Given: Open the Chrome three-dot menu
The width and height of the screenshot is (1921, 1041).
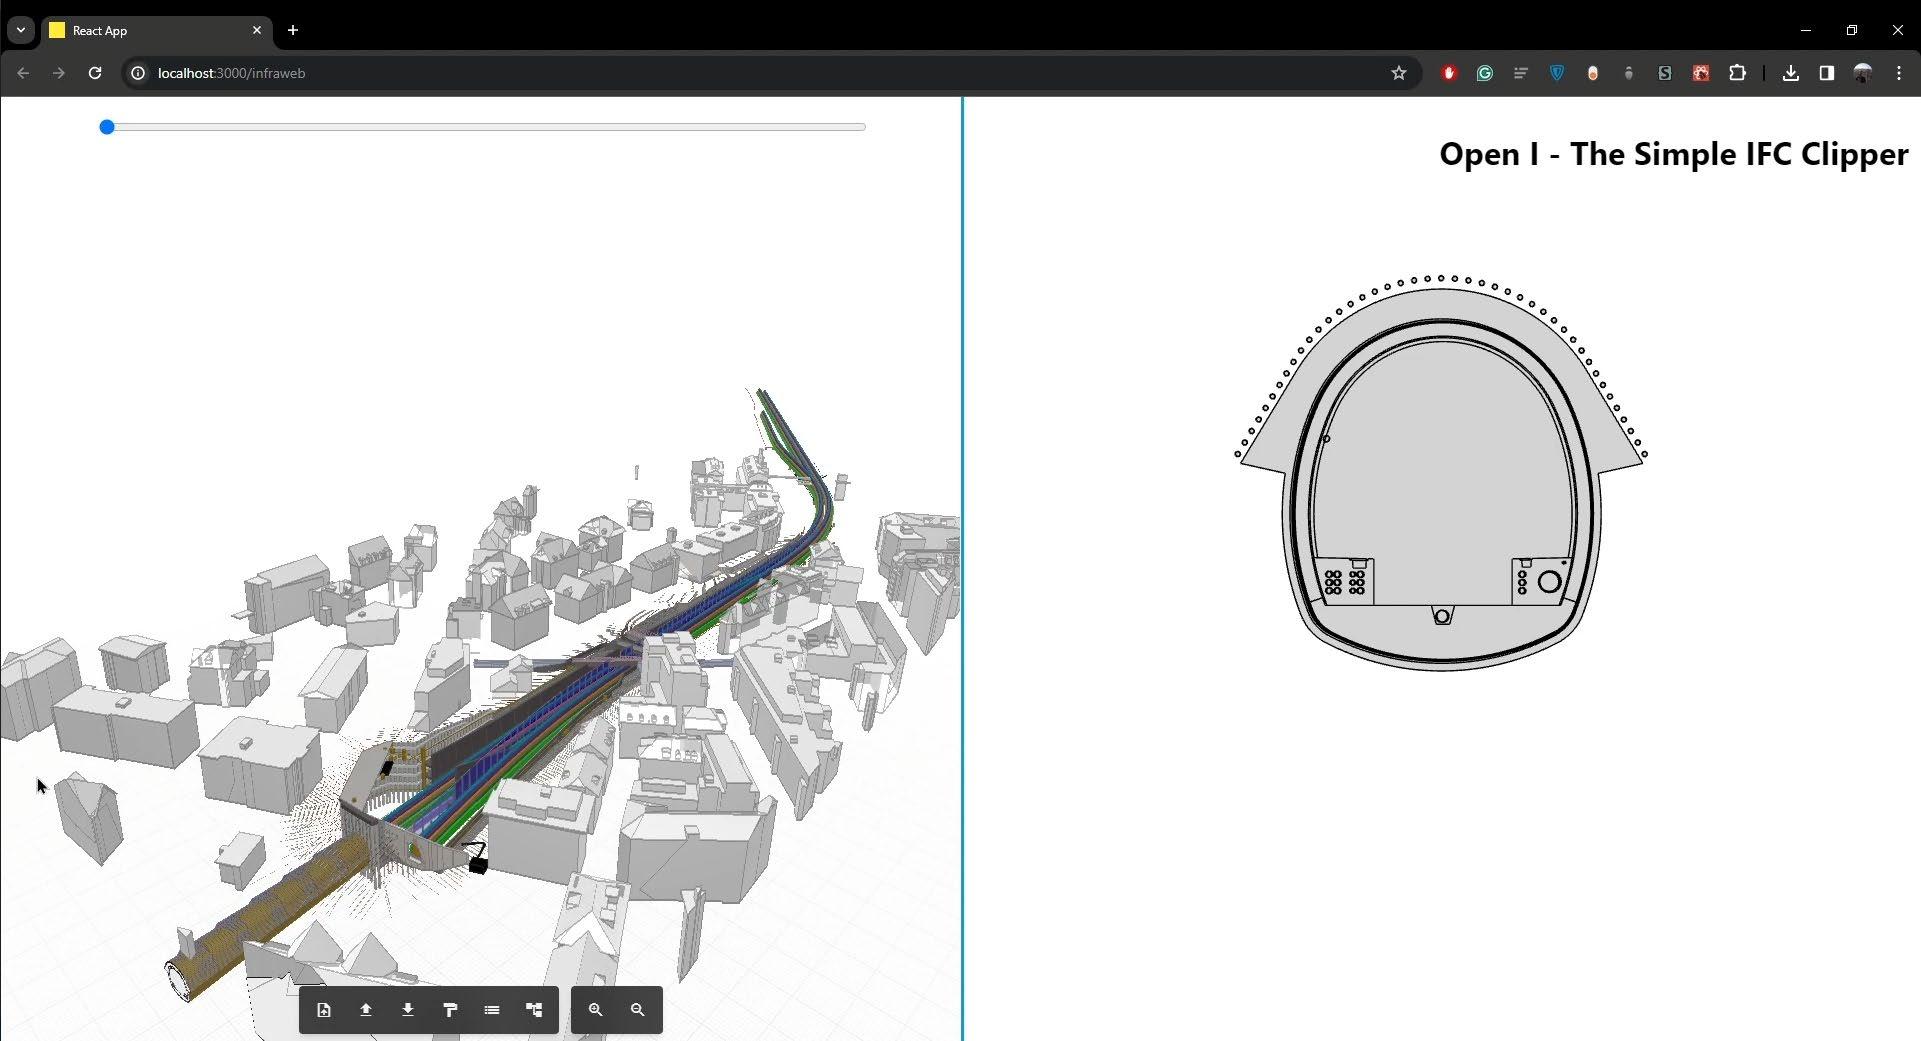Looking at the screenshot, I should pos(1899,73).
